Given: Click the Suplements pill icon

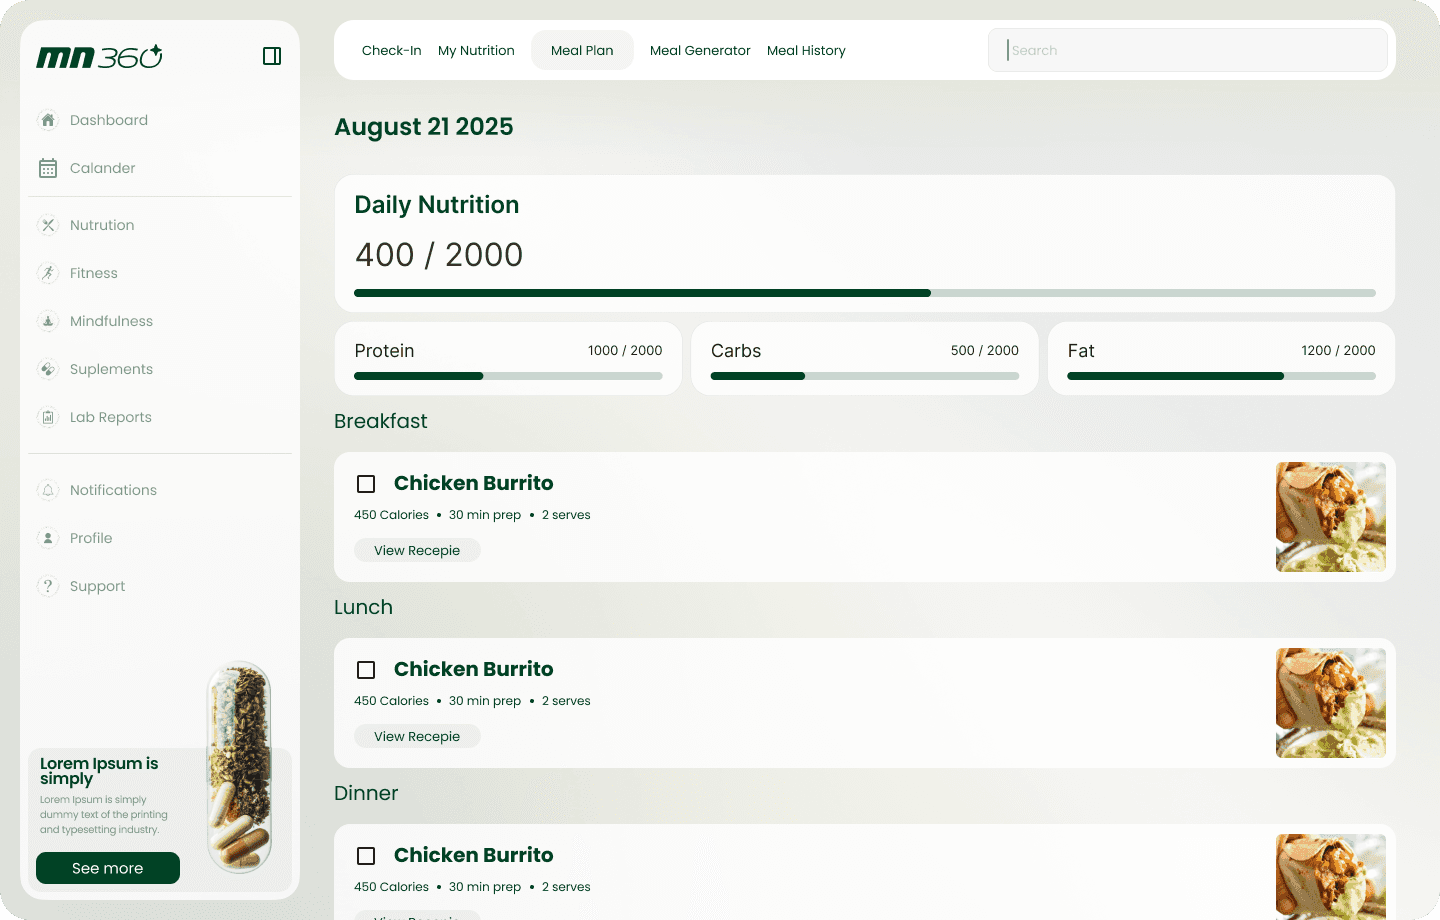Looking at the screenshot, I should pyautogui.click(x=48, y=369).
